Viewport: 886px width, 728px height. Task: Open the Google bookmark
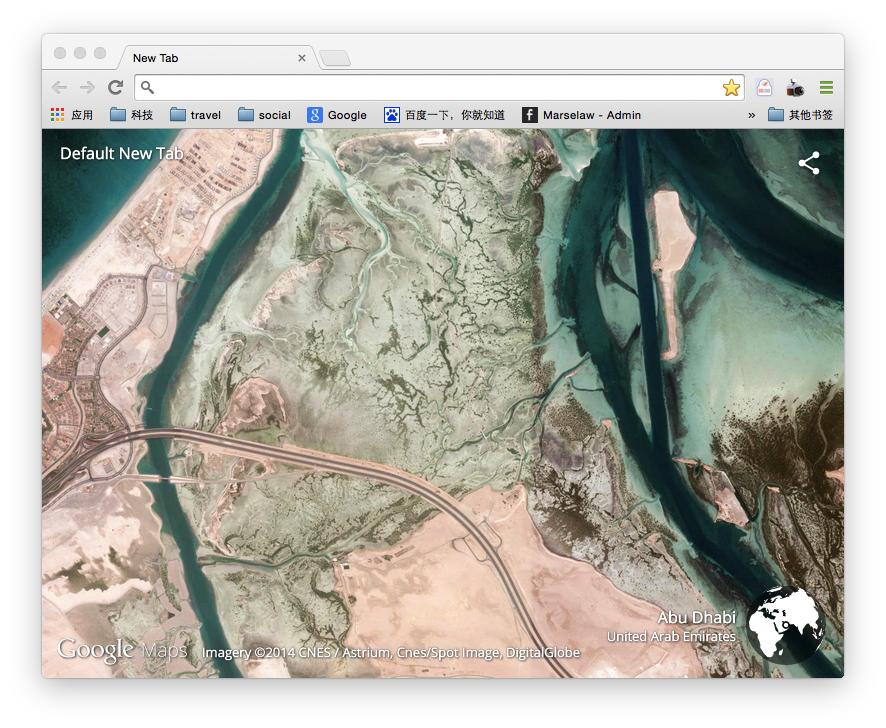[x=337, y=115]
